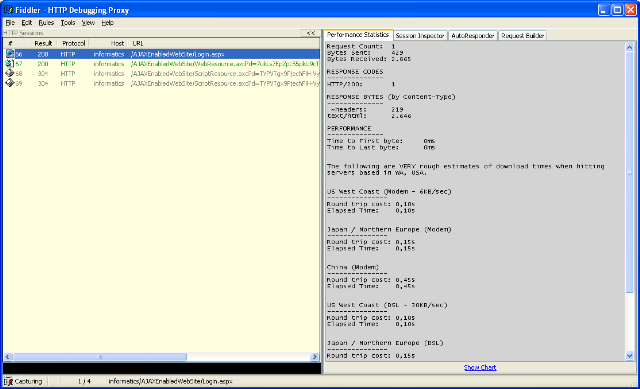Open the Help menu
The height and width of the screenshot is (389, 640).
coord(107,23)
